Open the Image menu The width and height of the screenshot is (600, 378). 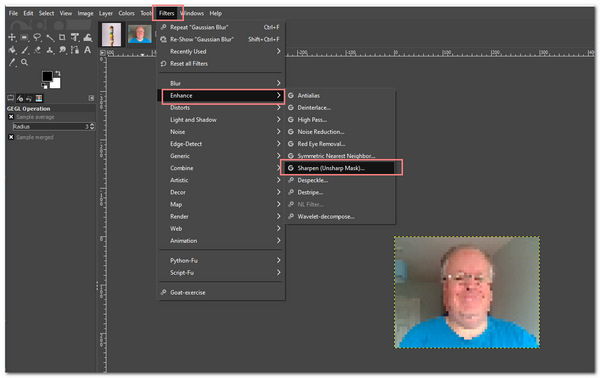click(85, 13)
